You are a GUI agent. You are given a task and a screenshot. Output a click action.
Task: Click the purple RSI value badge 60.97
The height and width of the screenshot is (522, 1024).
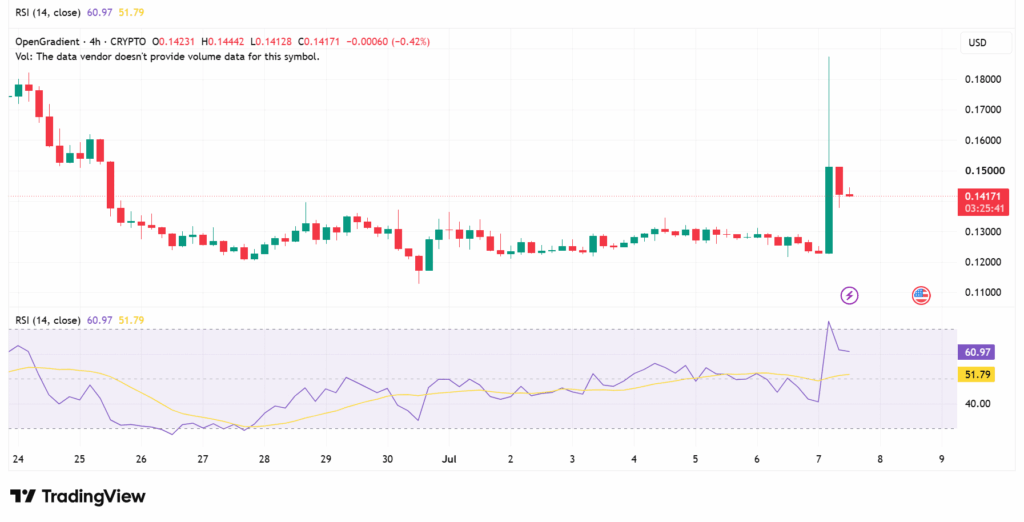pos(978,352)
